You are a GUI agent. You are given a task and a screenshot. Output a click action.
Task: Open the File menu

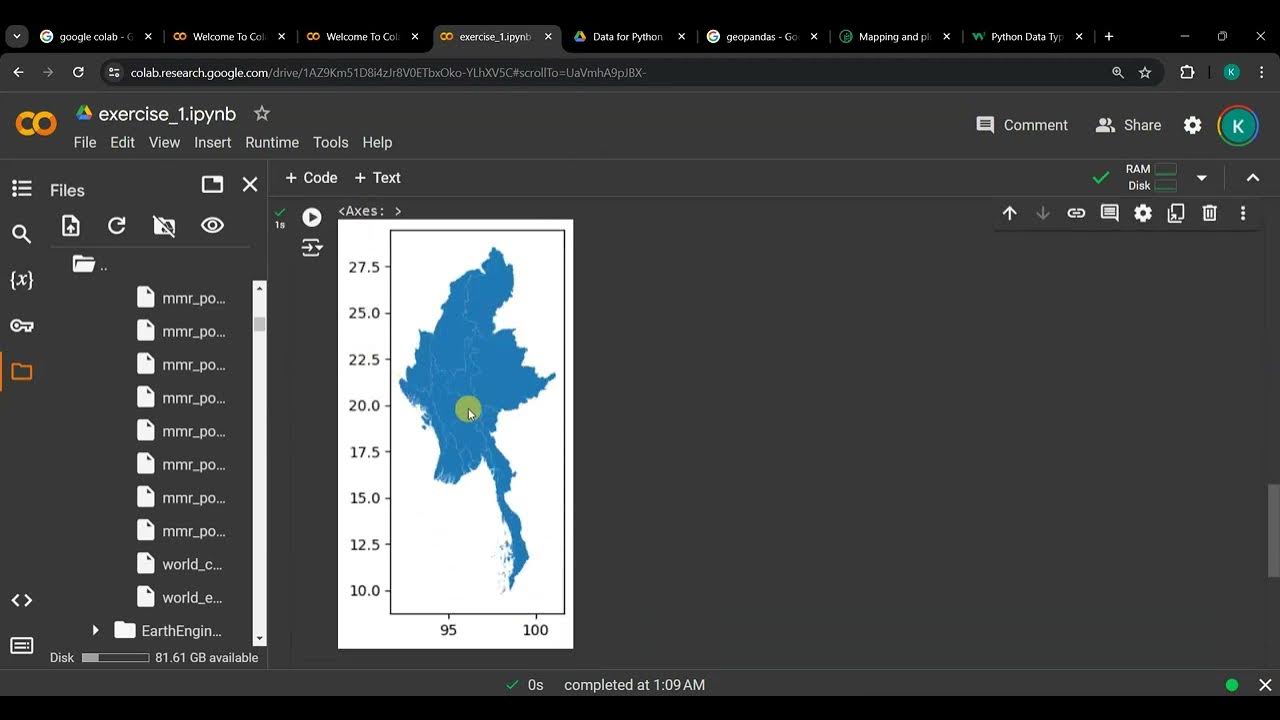point(85,142)
